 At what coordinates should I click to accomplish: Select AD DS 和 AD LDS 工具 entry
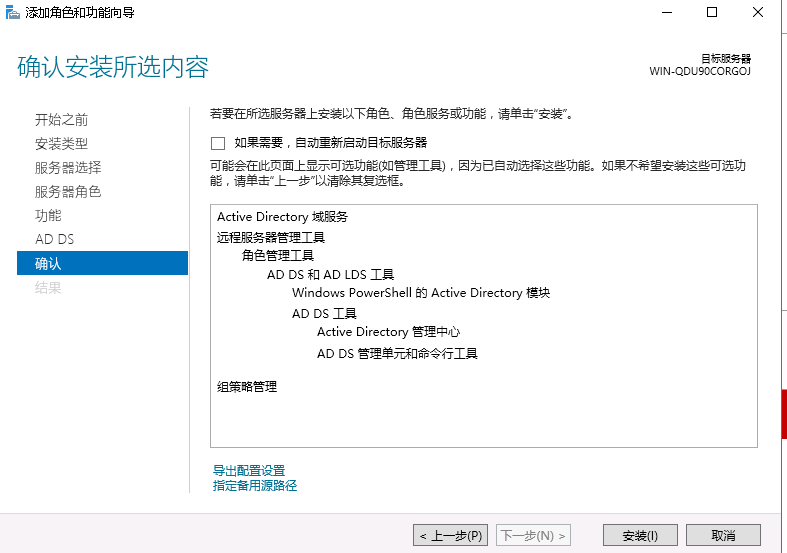click(x=330, y=274)
